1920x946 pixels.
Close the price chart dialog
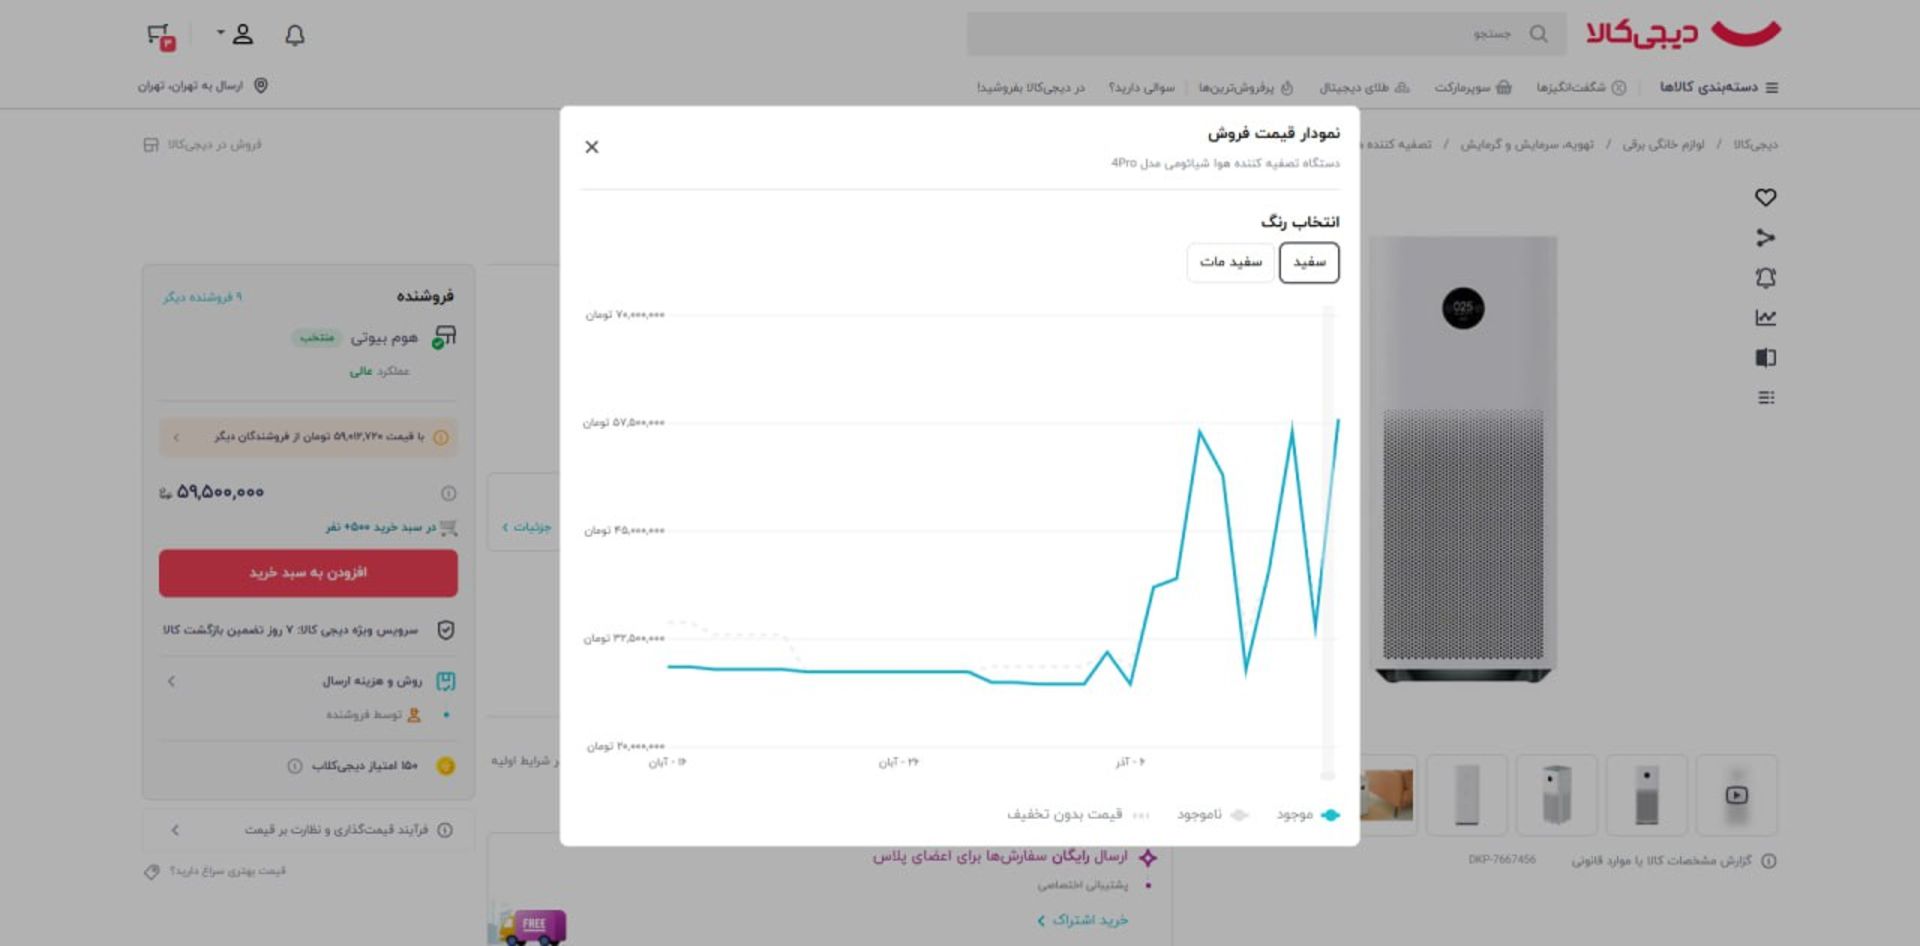coord(592,147)
